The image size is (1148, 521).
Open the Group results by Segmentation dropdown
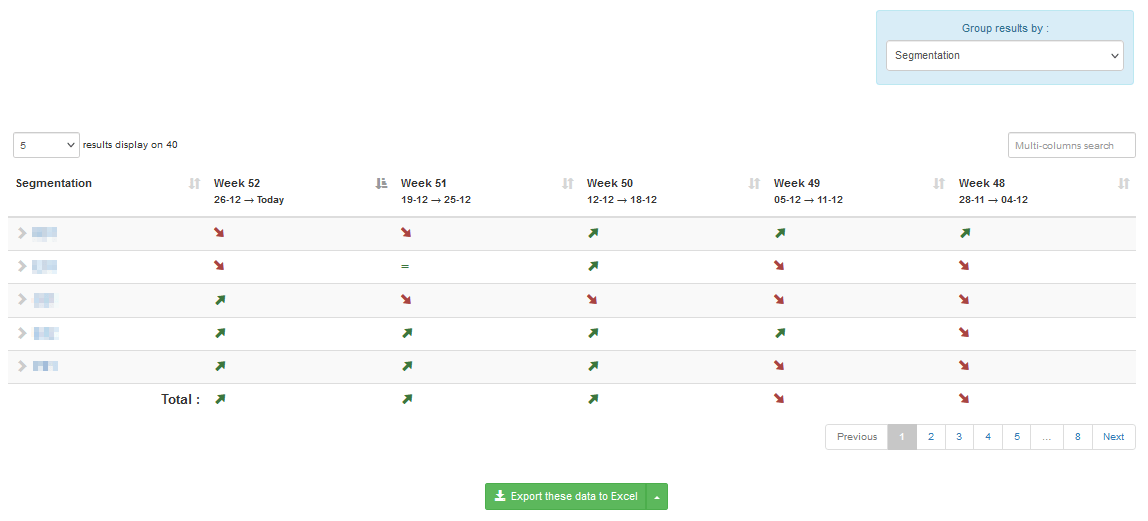tap(1004, 56)
